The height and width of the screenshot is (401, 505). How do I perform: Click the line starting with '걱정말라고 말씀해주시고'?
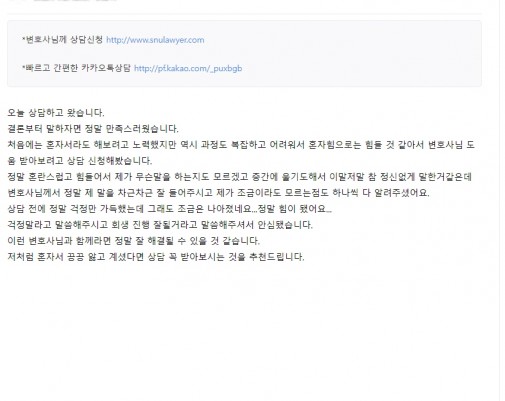pos(160,225)
